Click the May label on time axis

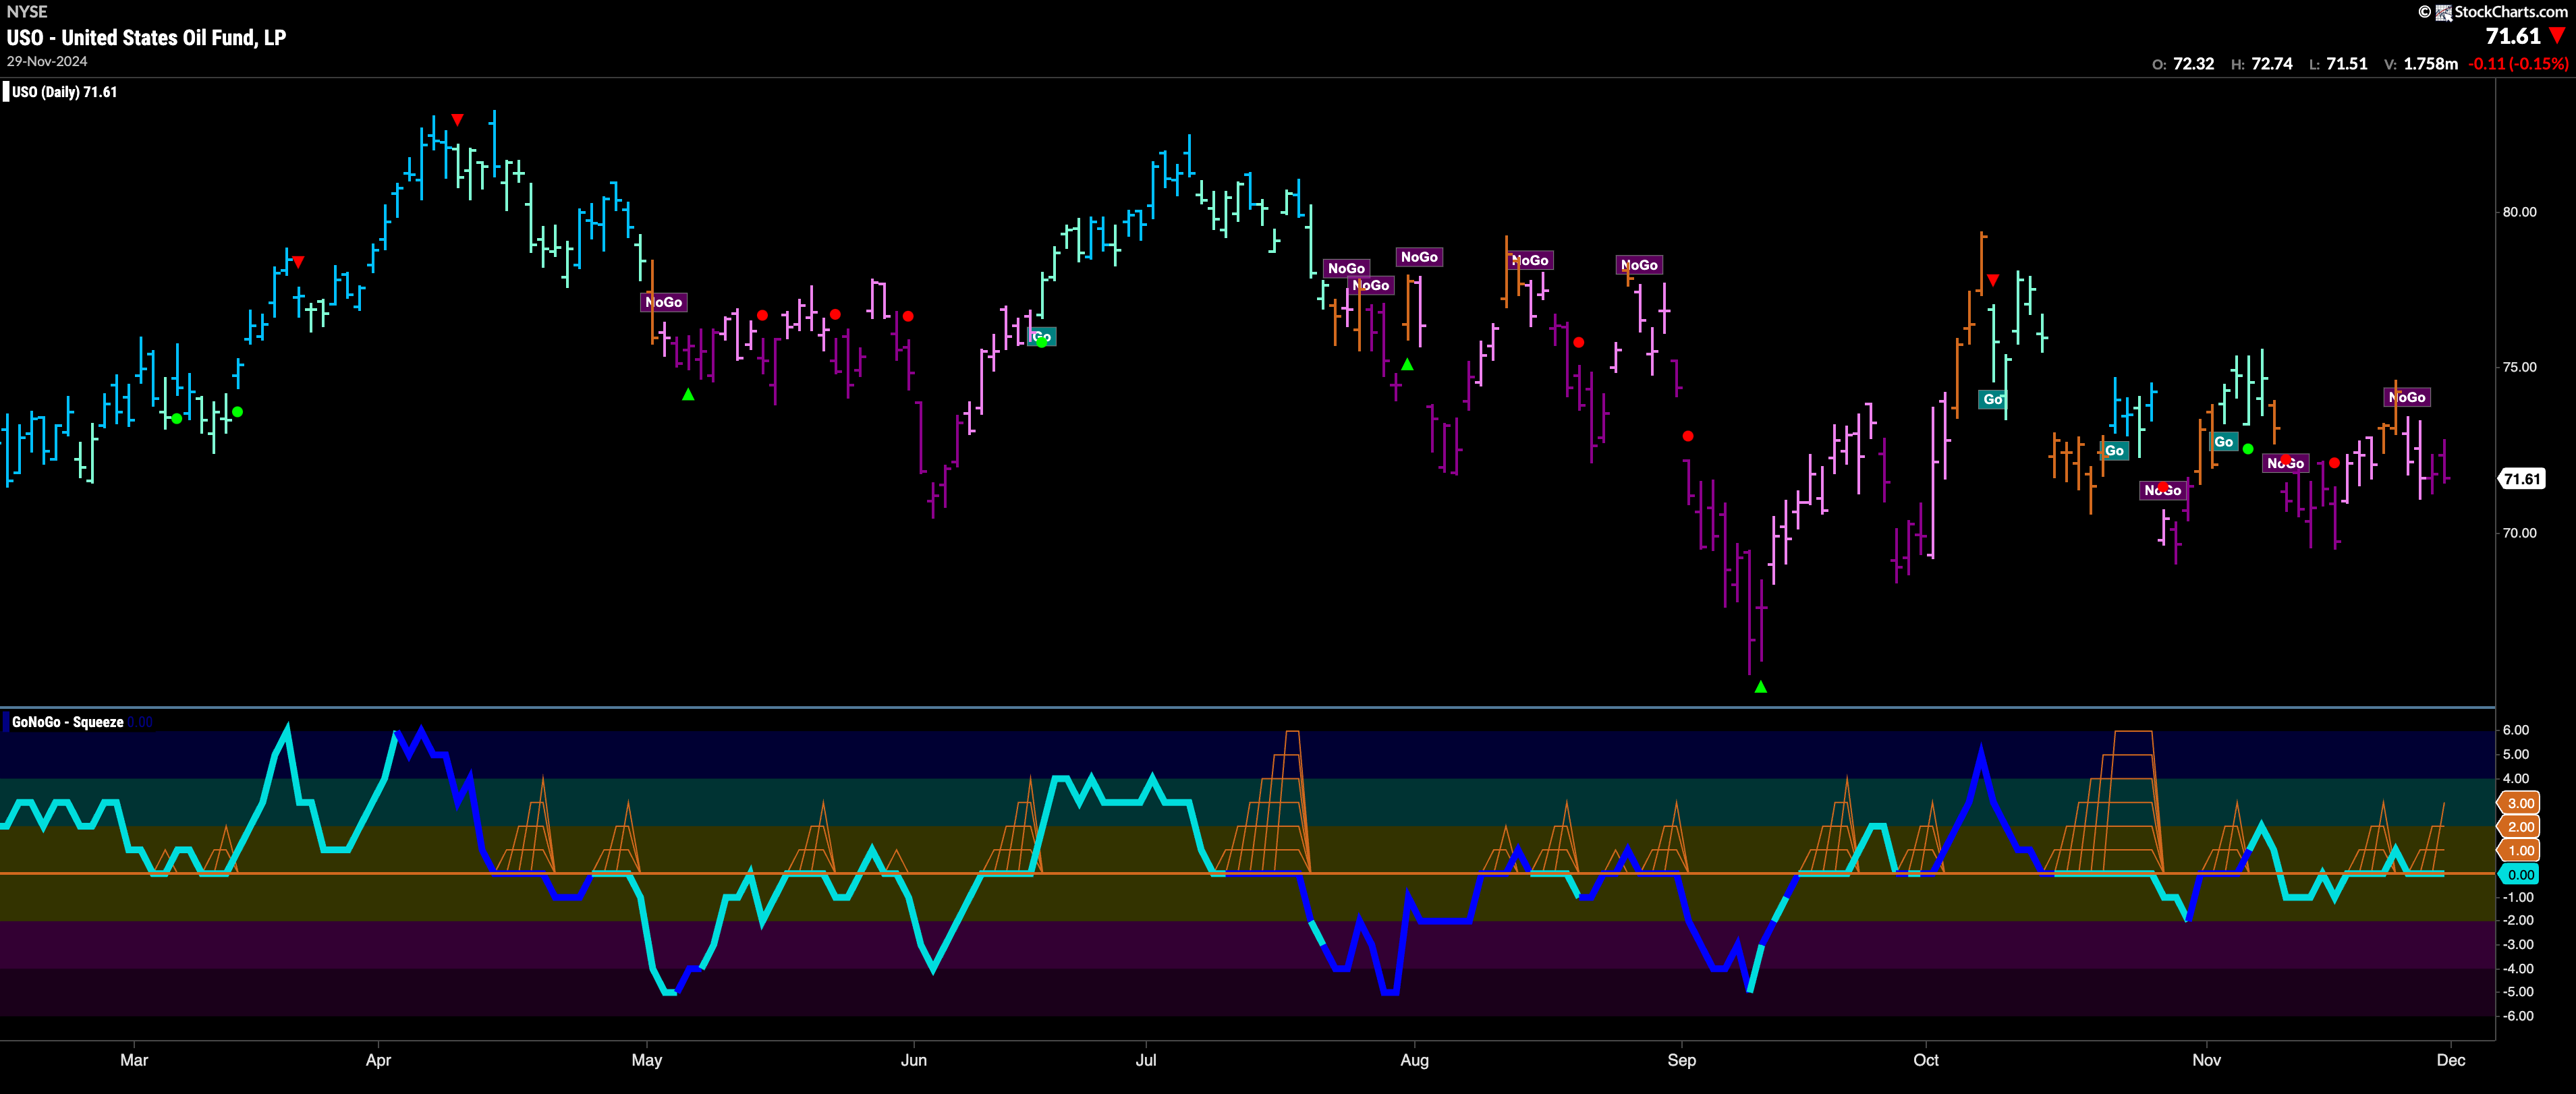[x=647, y=1060]
